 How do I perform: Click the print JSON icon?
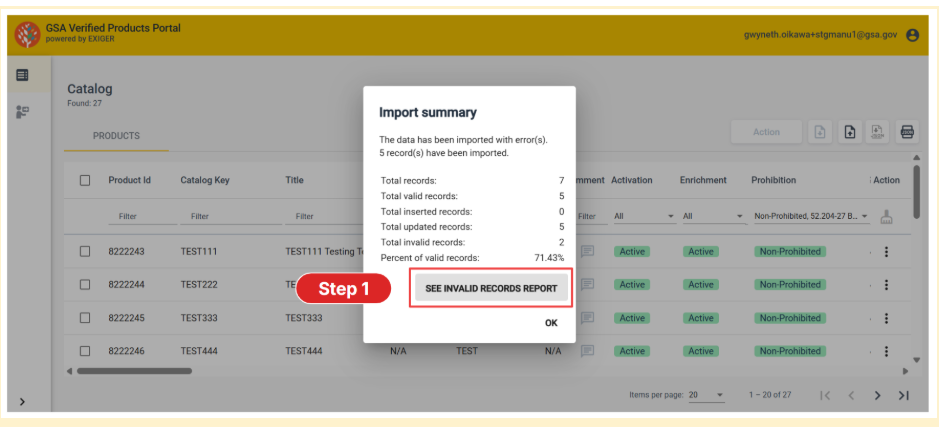tap(907, 132)
